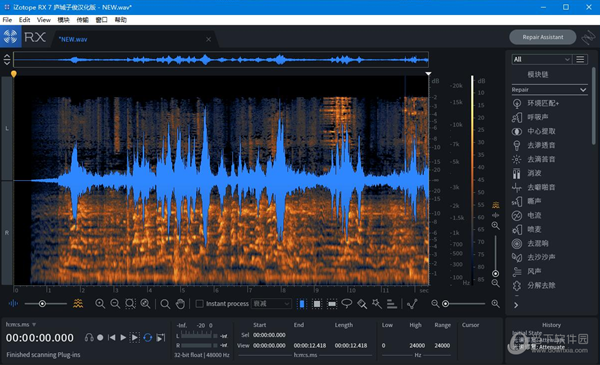Close the NEW.wav tab

tap(209, 39)
